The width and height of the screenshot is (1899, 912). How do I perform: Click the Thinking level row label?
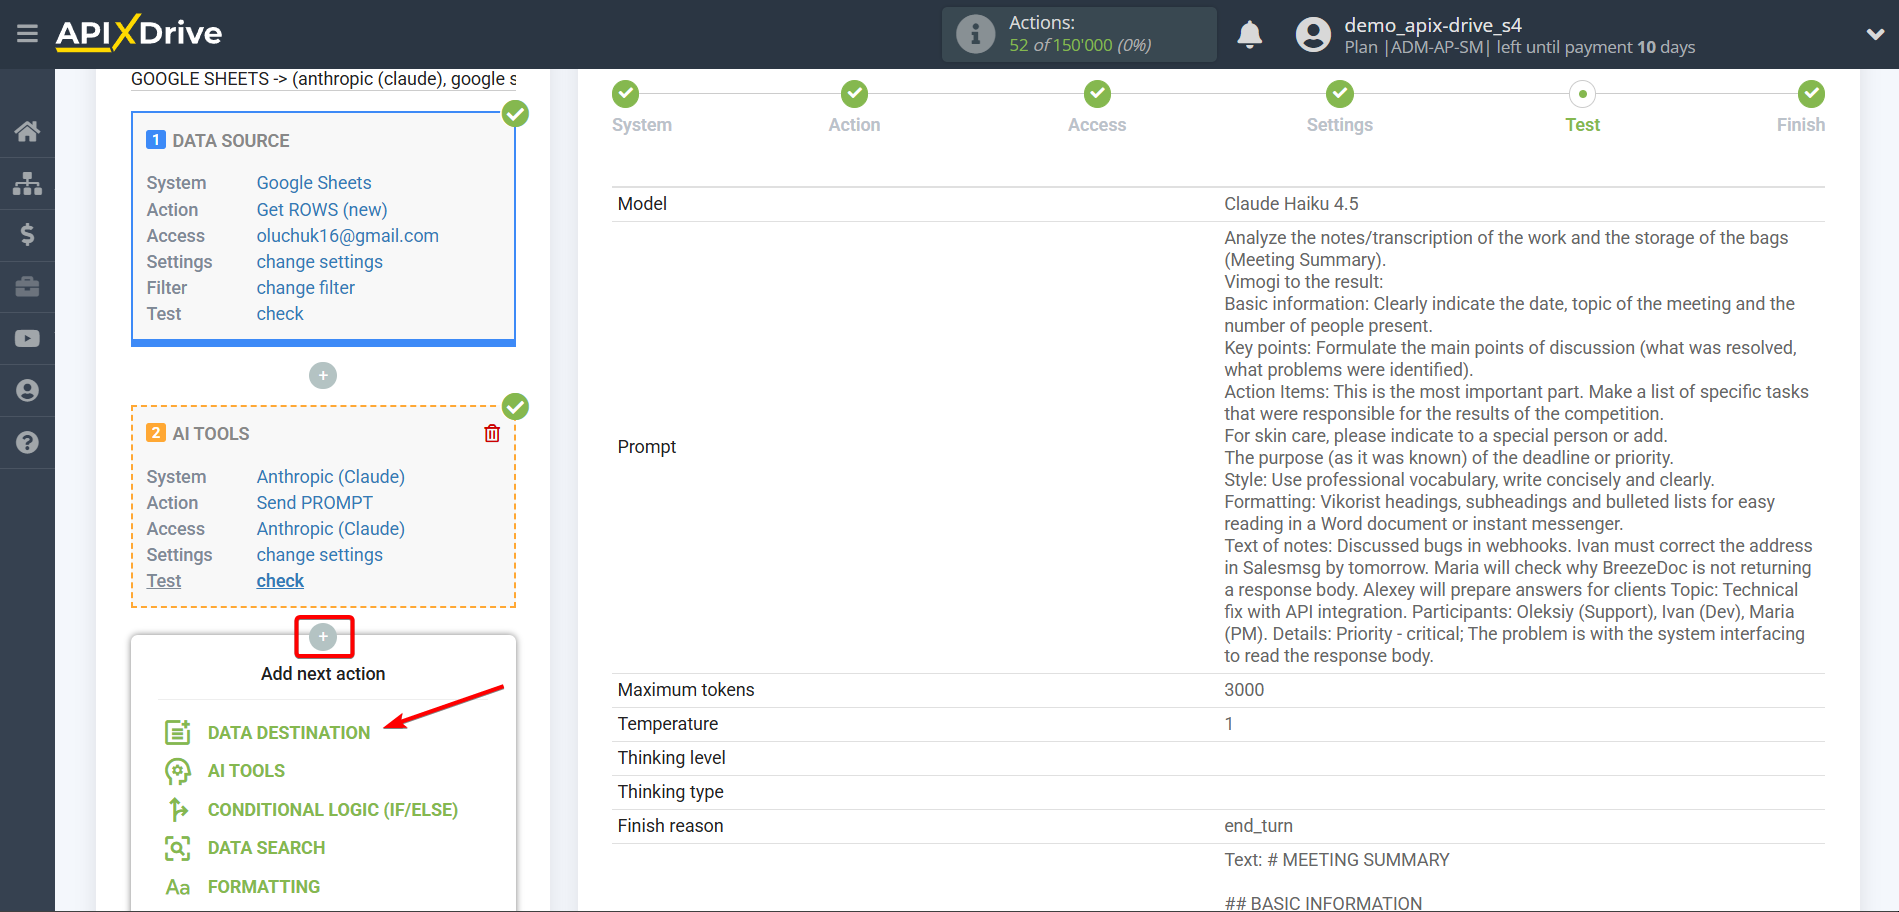coord(672,758)
